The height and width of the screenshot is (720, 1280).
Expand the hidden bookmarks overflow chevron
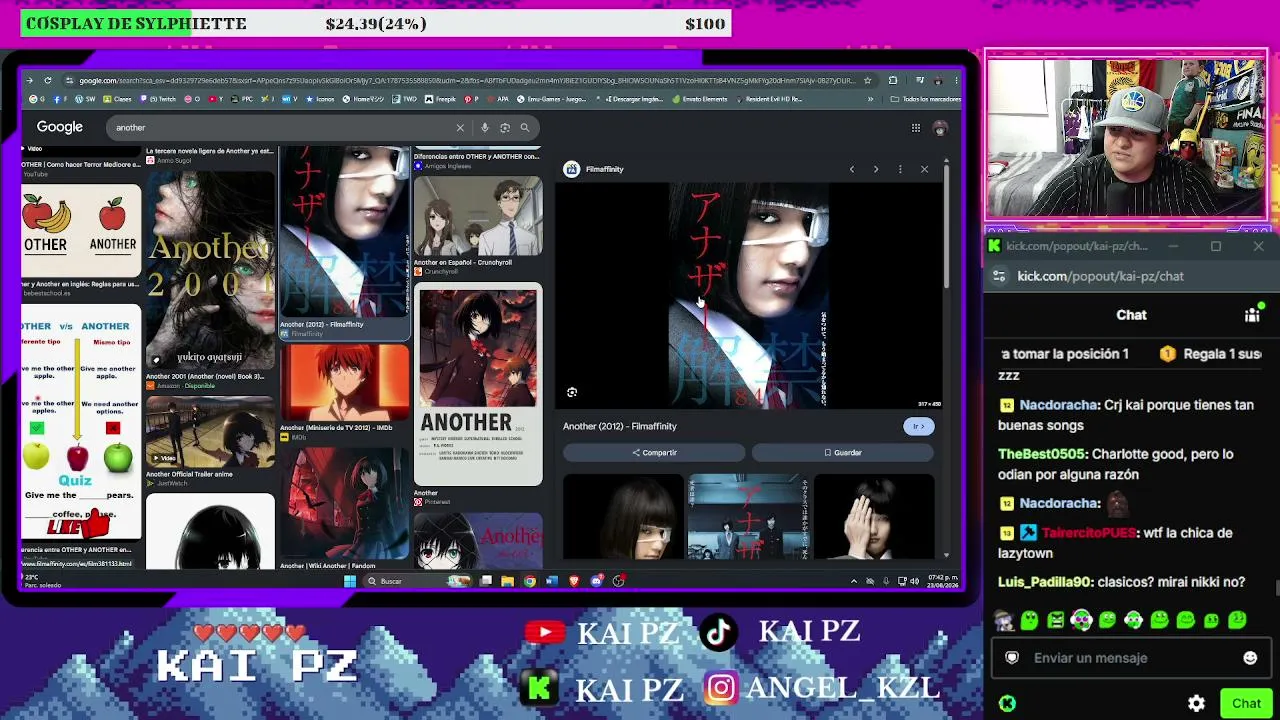[870, 99]
